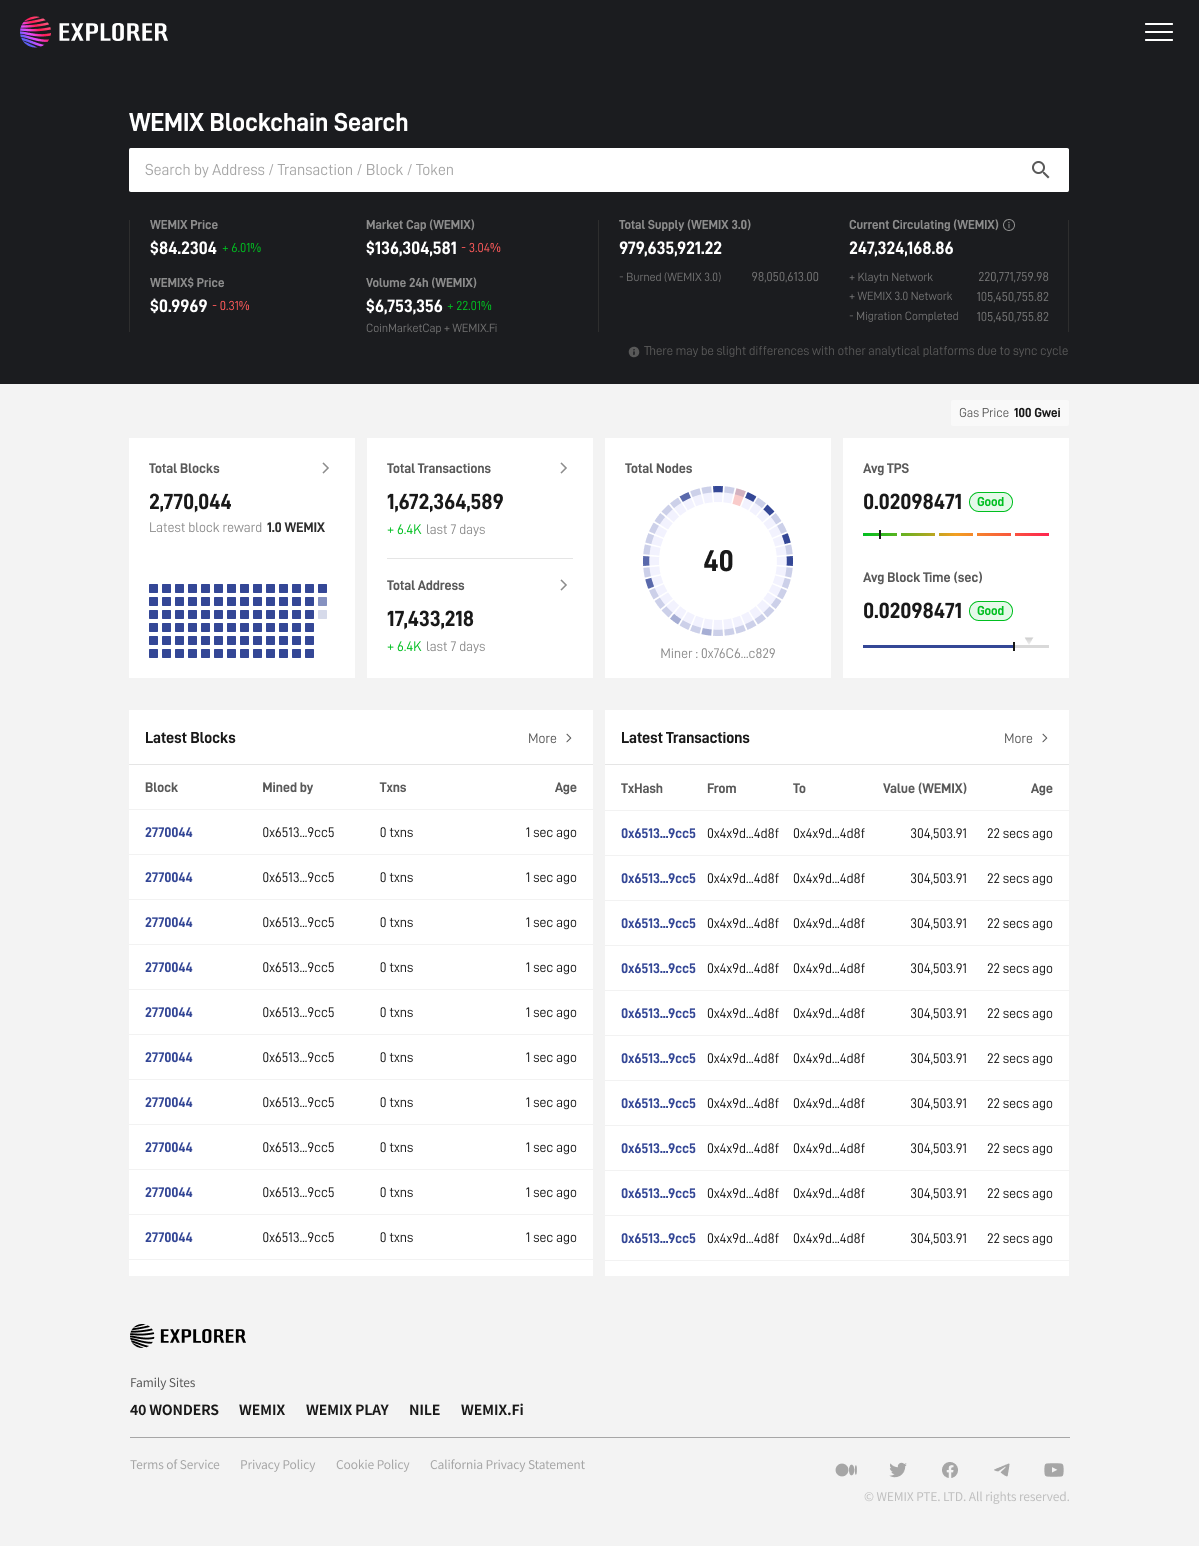Open WEMIX.Fi family site
Viewport: 1199px width, 1546px height.
click(x=492, y=1410)
